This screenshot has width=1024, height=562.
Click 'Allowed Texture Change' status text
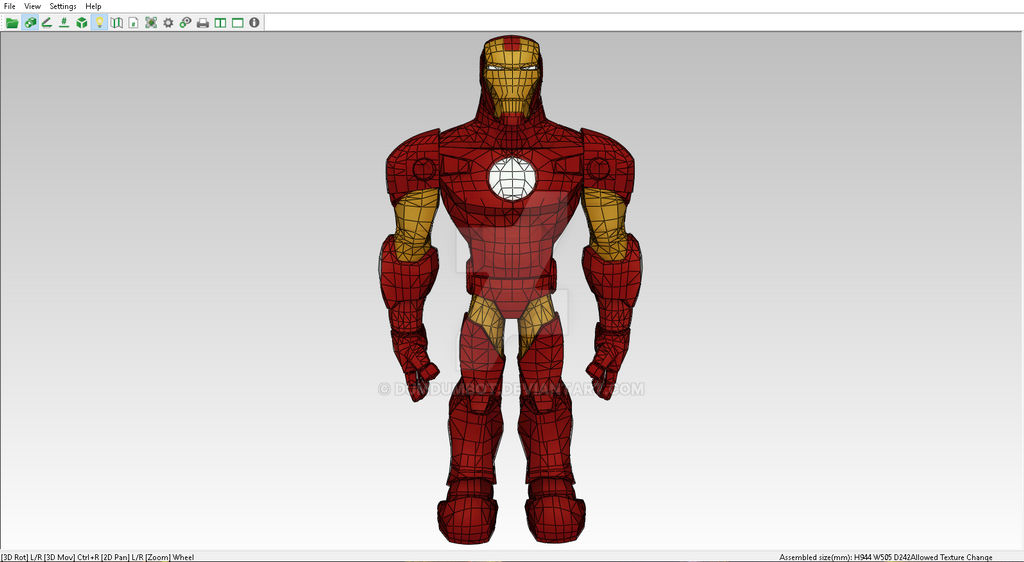pos(952,557)
